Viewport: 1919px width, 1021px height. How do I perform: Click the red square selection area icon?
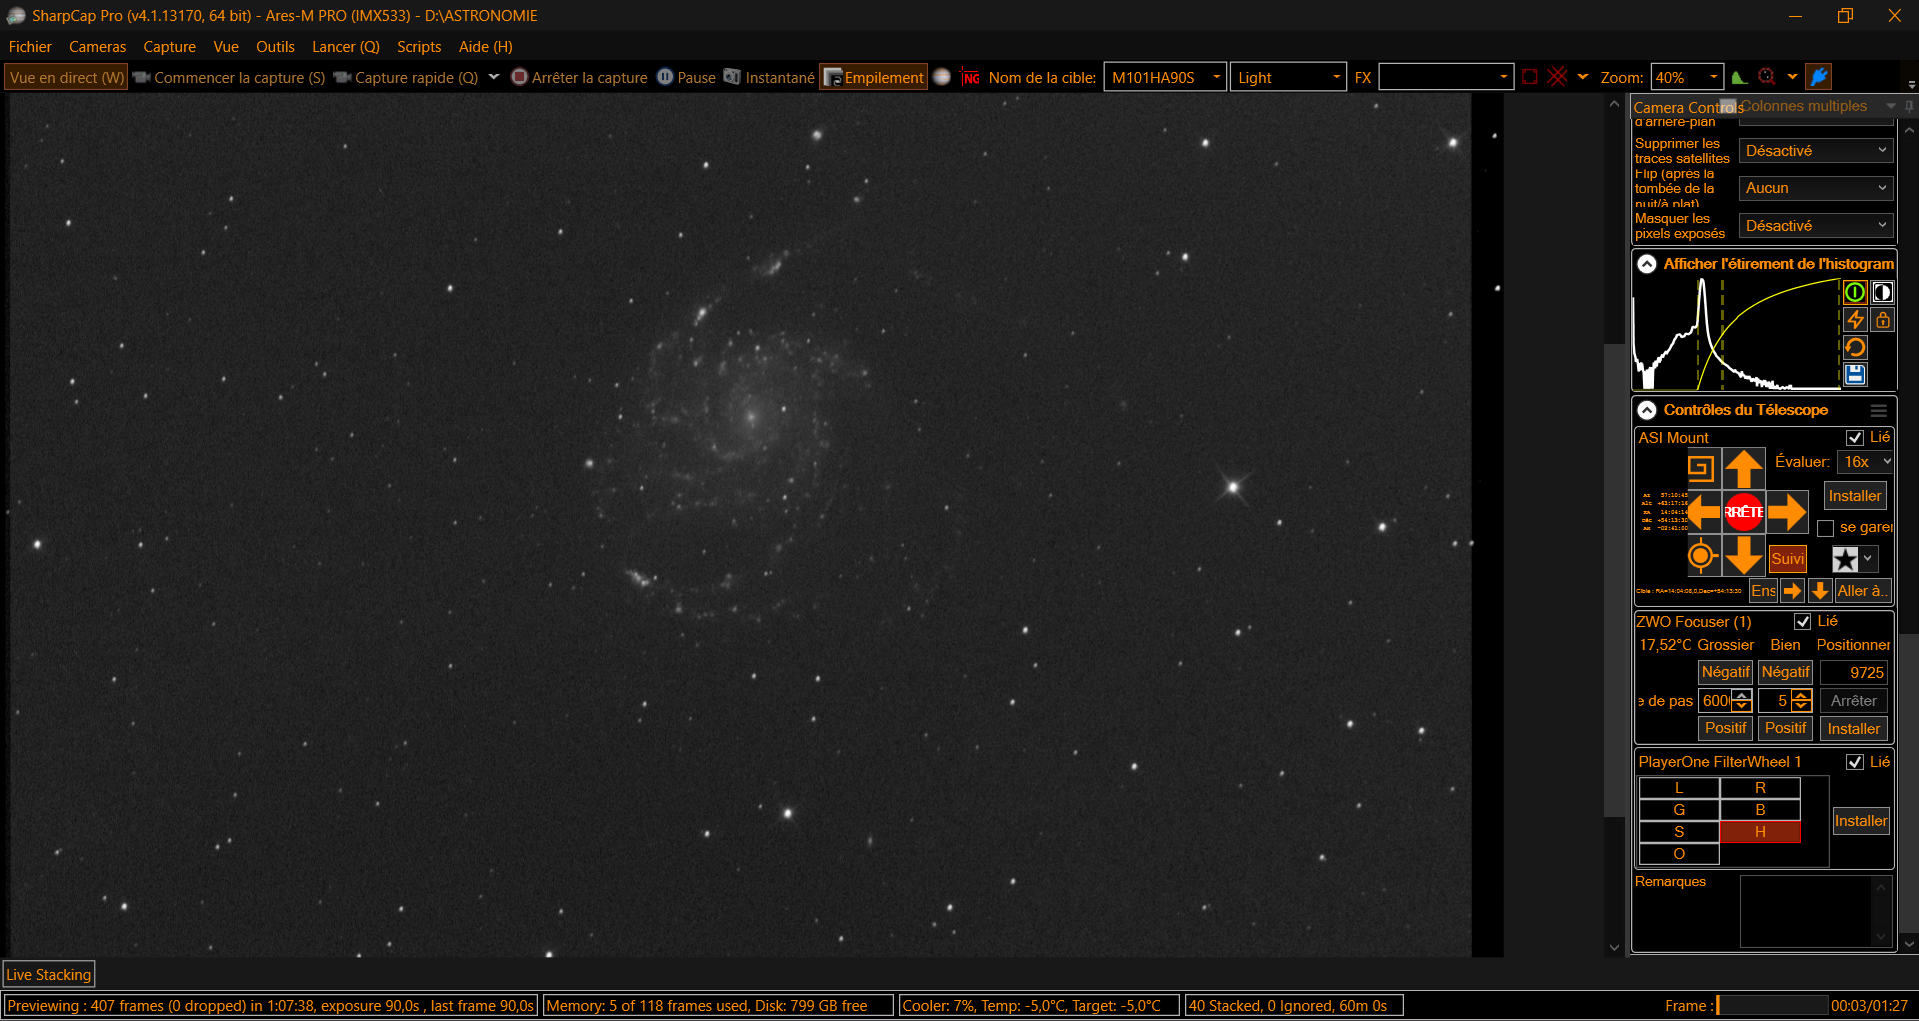(x=1530, y=77)
